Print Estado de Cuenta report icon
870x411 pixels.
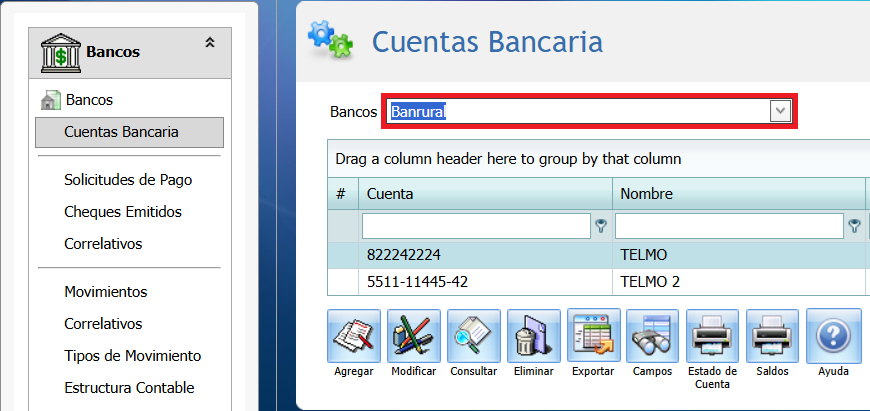(x=712, y=336)
